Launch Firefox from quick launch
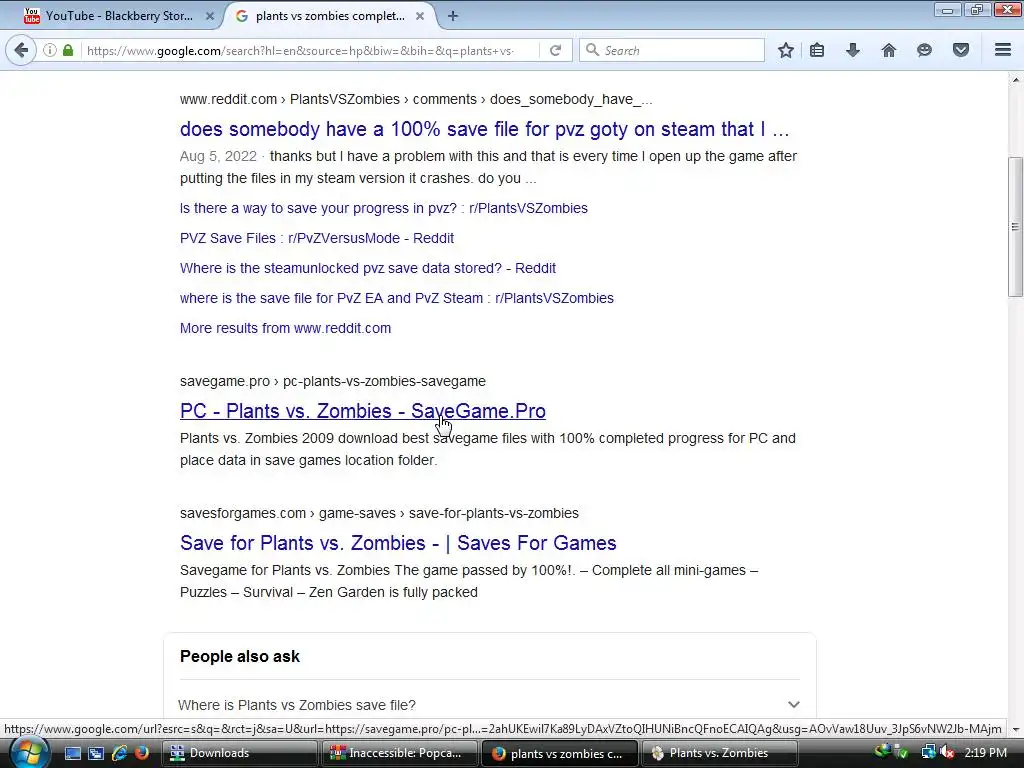 click(141, 754)
